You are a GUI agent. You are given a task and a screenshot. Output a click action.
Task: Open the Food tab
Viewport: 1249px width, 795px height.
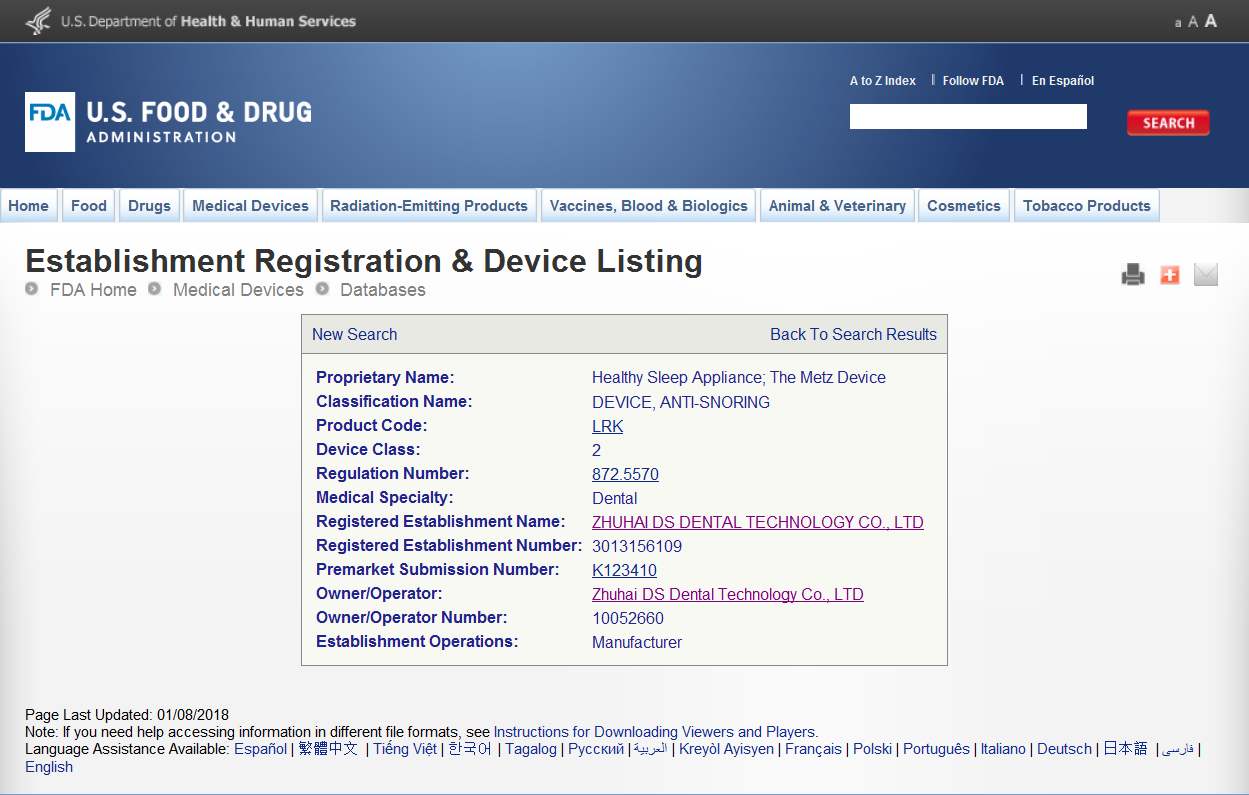point(89,206)
